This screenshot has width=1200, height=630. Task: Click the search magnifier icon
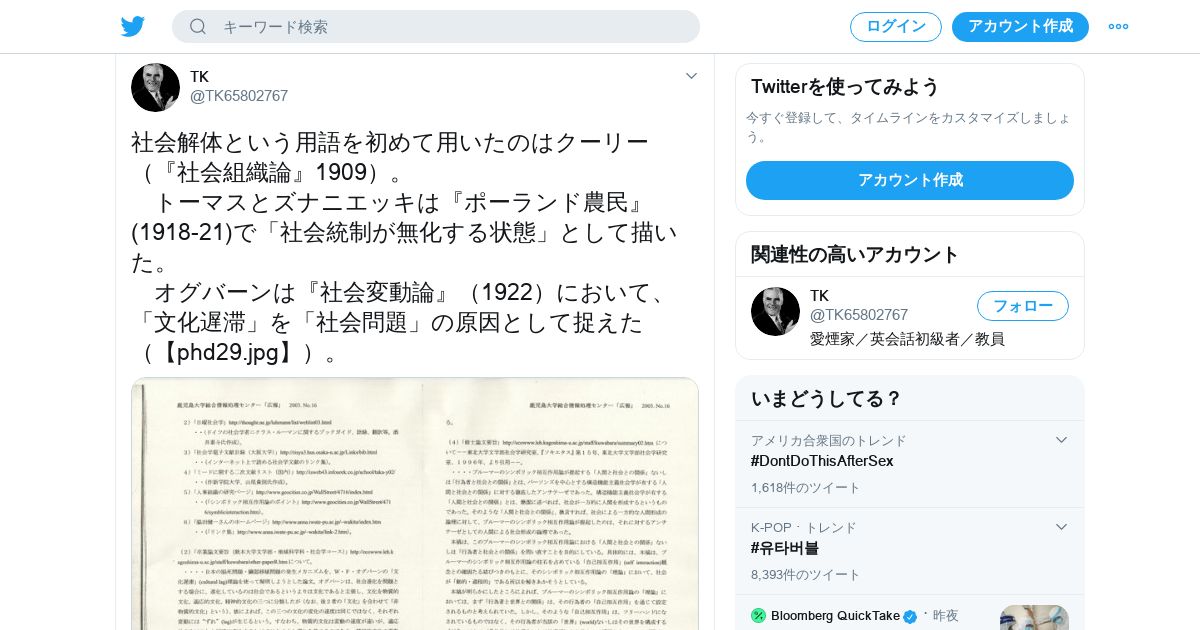[198, 27]
